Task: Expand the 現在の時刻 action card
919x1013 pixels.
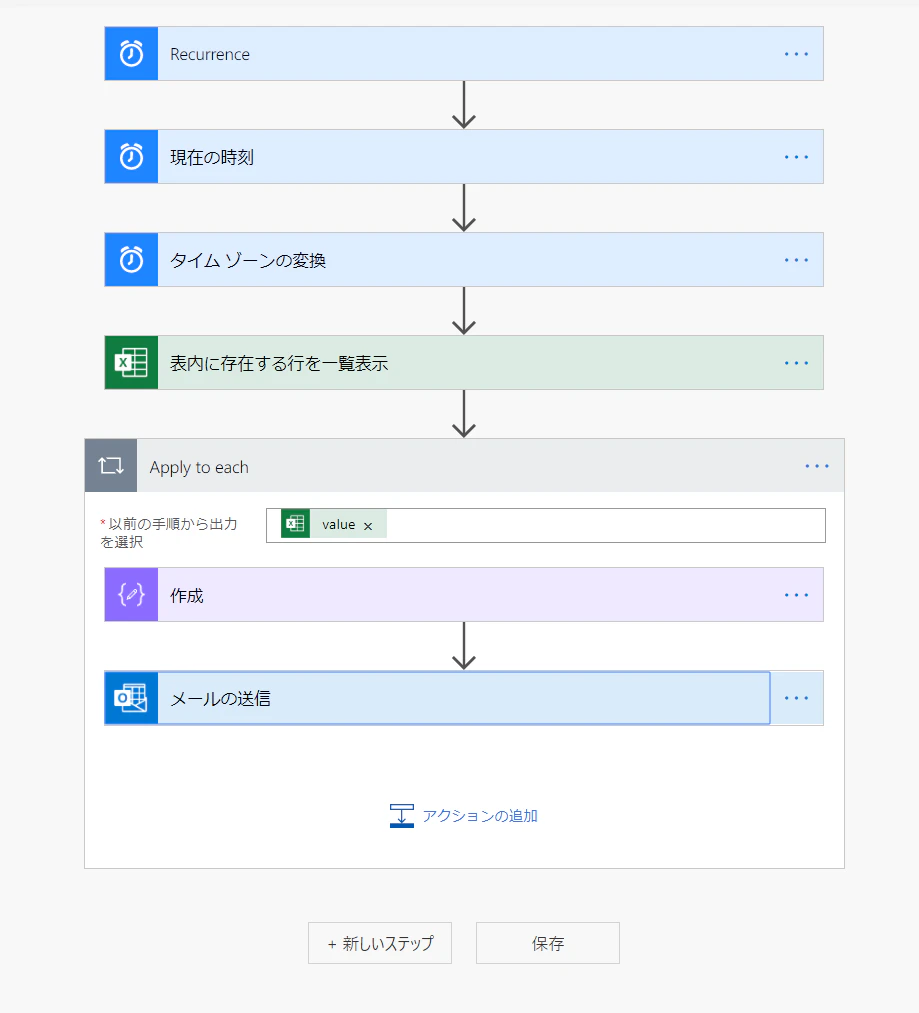Action: click(x=464, y=157)
